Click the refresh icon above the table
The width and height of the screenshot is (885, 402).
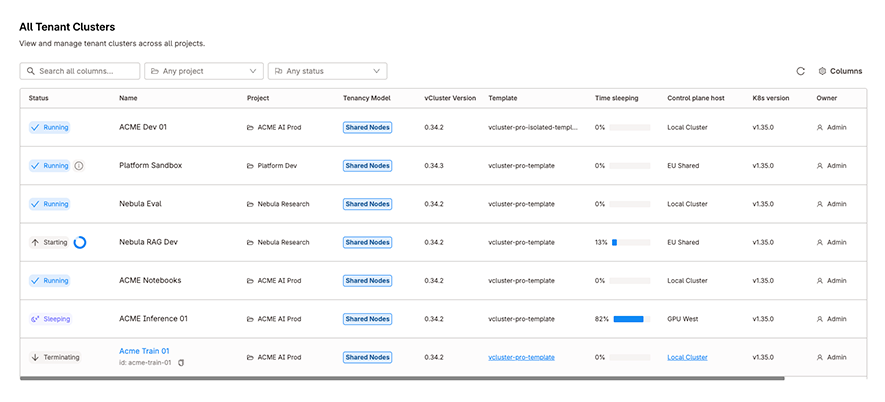point(800,71)
